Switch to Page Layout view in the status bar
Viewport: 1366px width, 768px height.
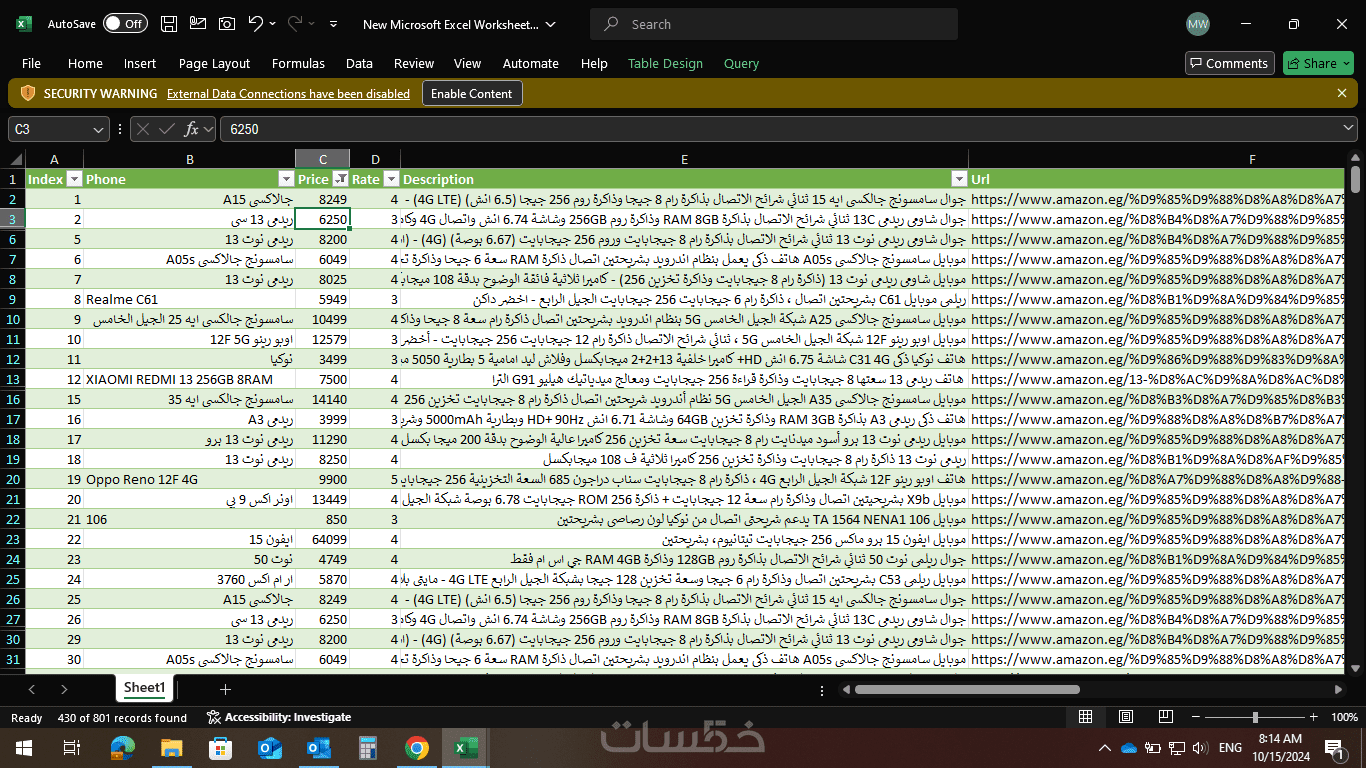click(1125, 717)
